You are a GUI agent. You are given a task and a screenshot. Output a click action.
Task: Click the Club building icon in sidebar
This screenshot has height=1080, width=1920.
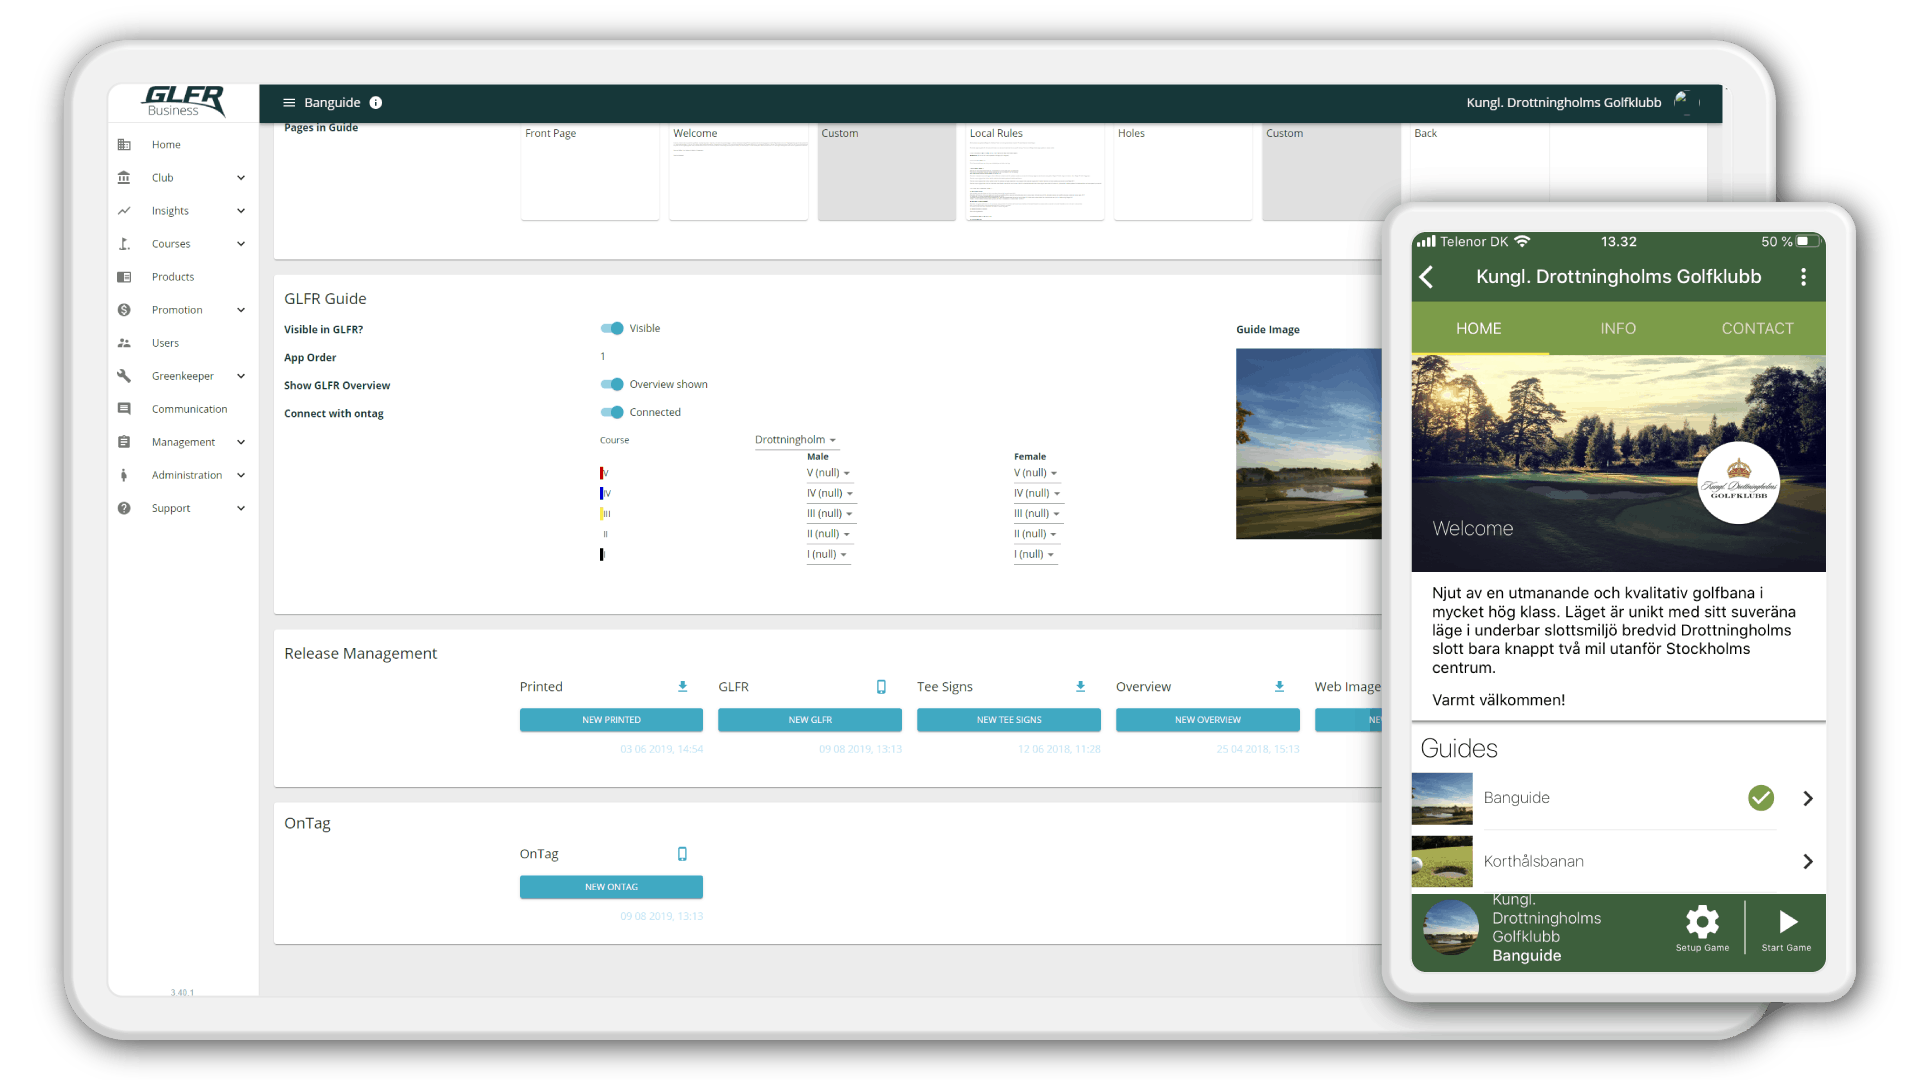click(x=124, y=178)
